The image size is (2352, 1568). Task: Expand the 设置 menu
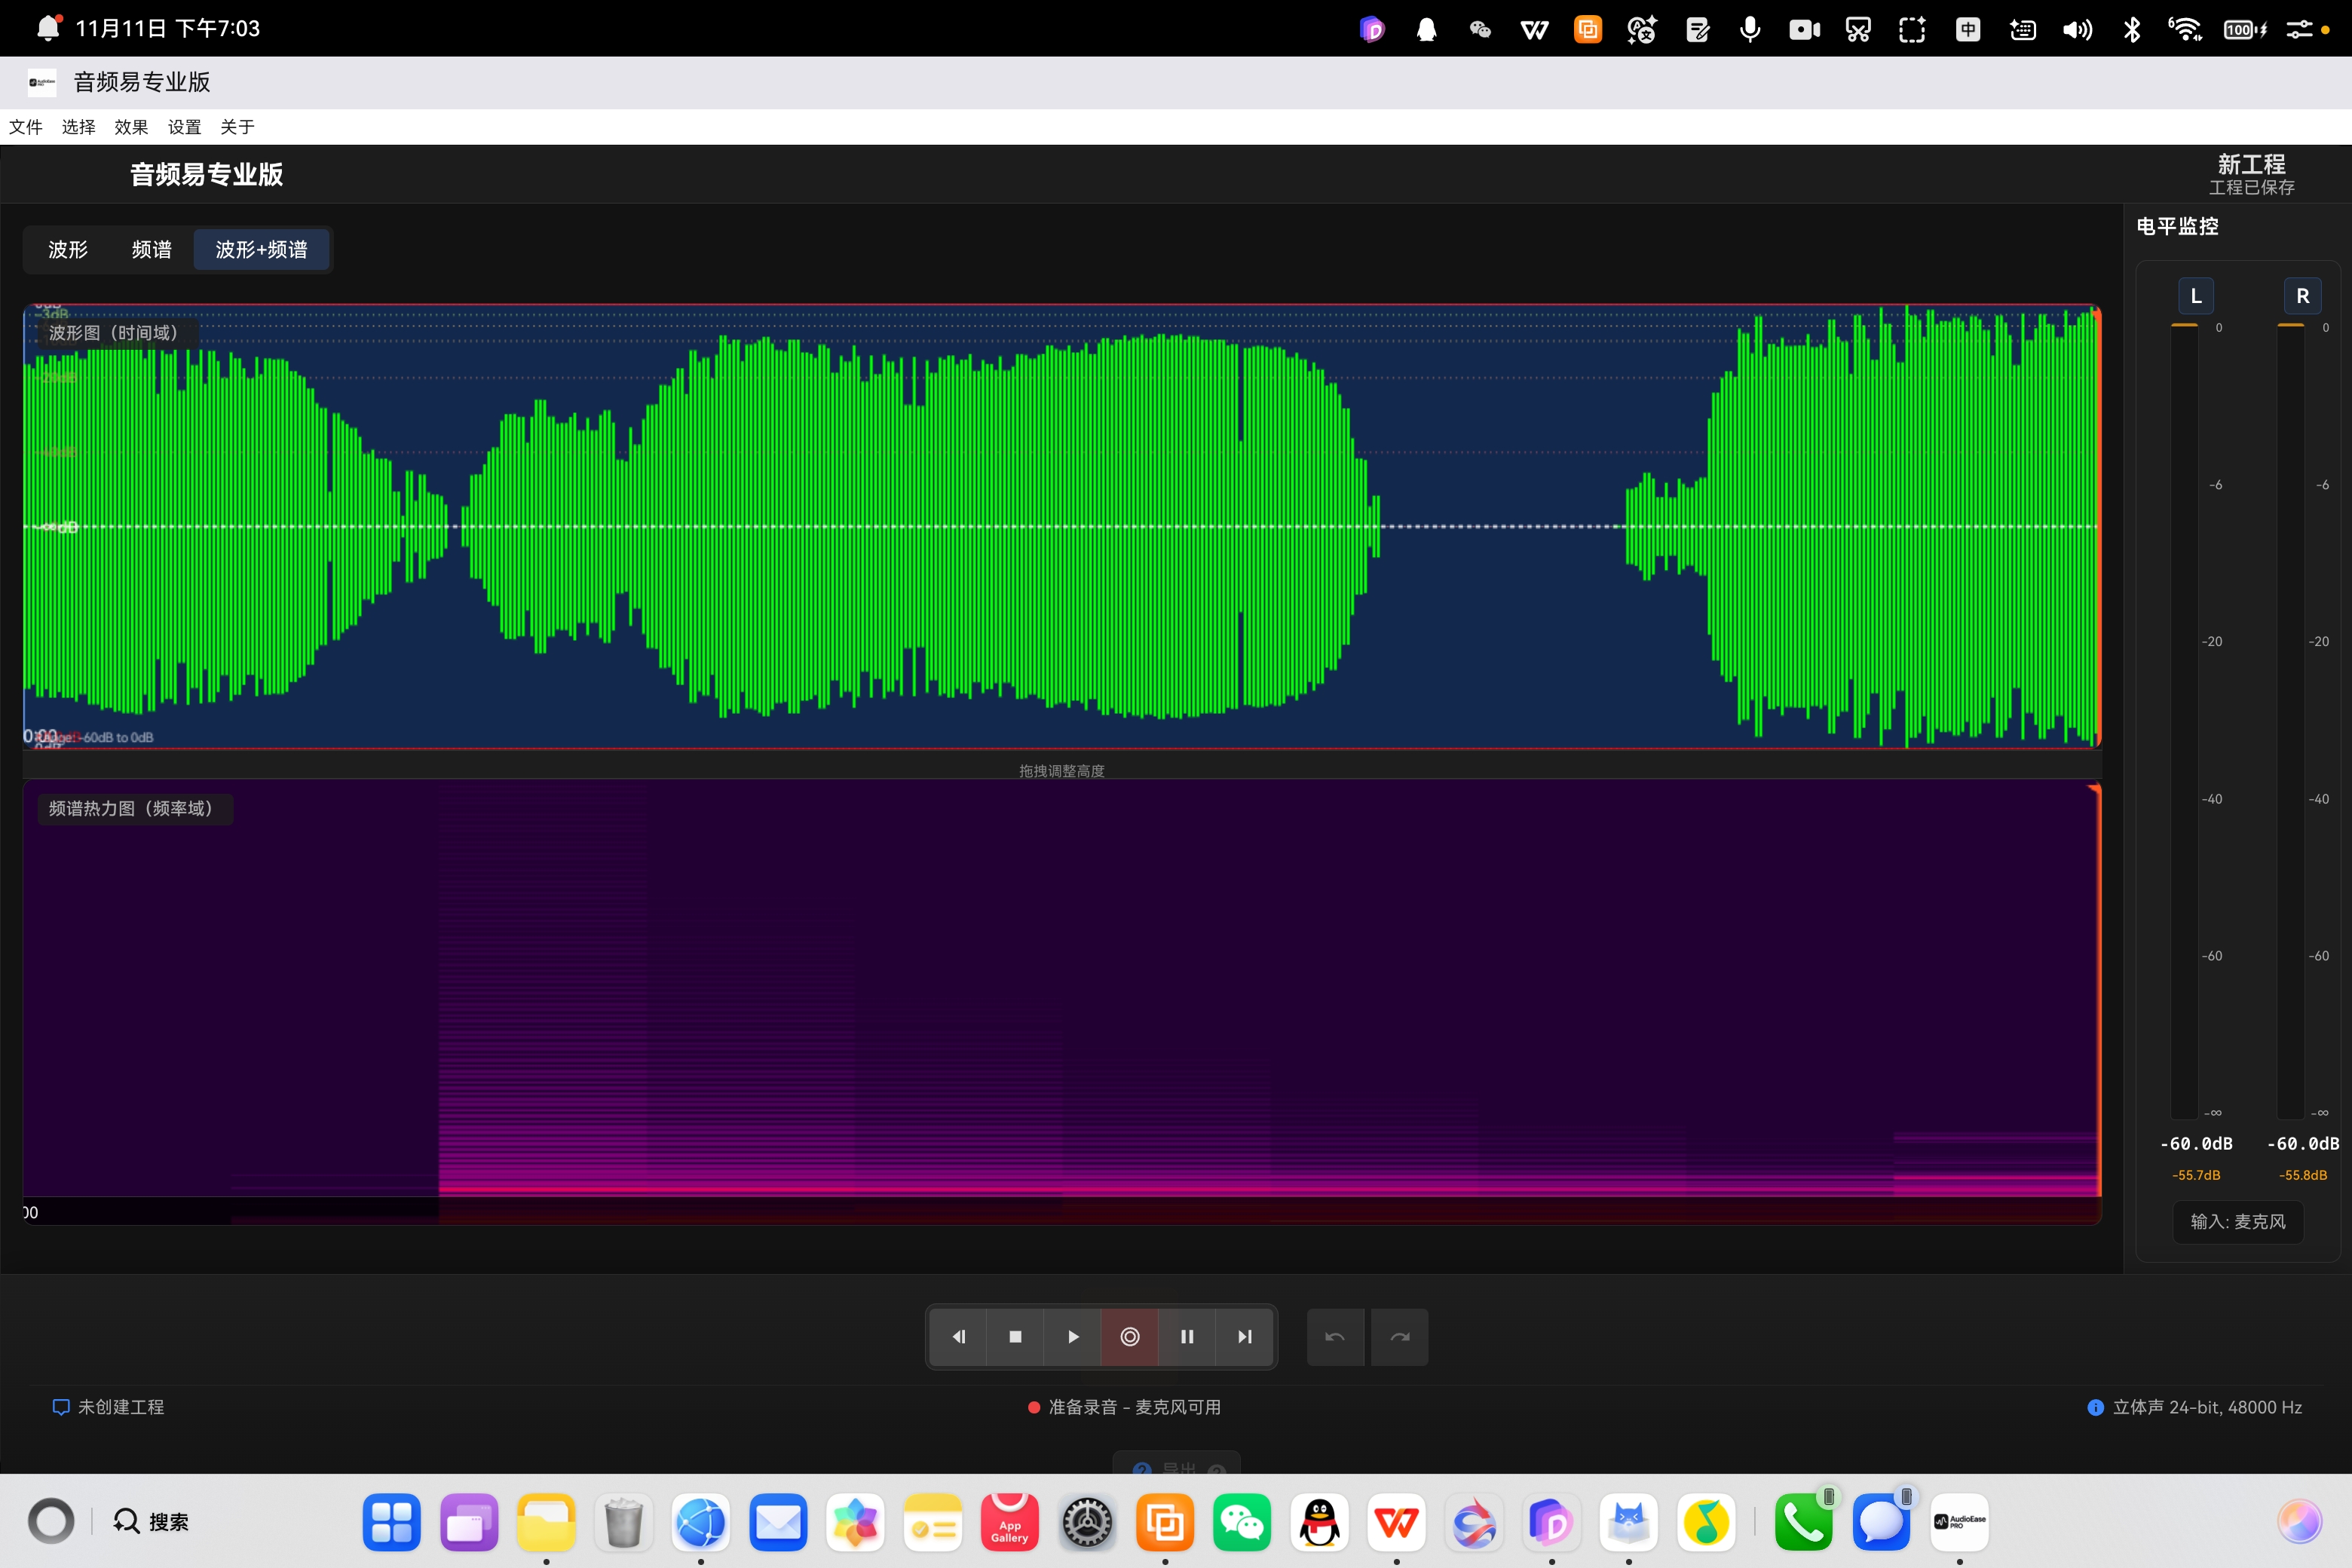pos(184,127)
